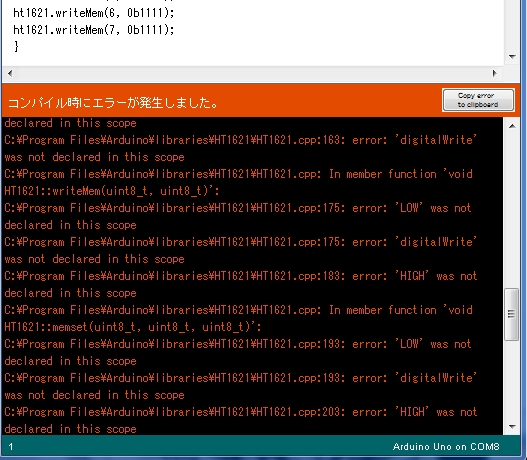The width and height of the screenshot is (527, 460).
Task: Place cursor on writeMem(6, 0b1111) code line
Action: [94, 13]
